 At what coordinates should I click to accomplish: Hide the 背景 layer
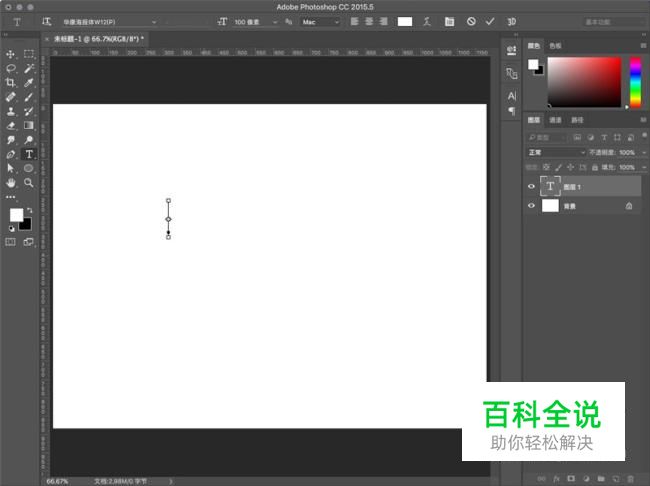[x=531, y=206]
